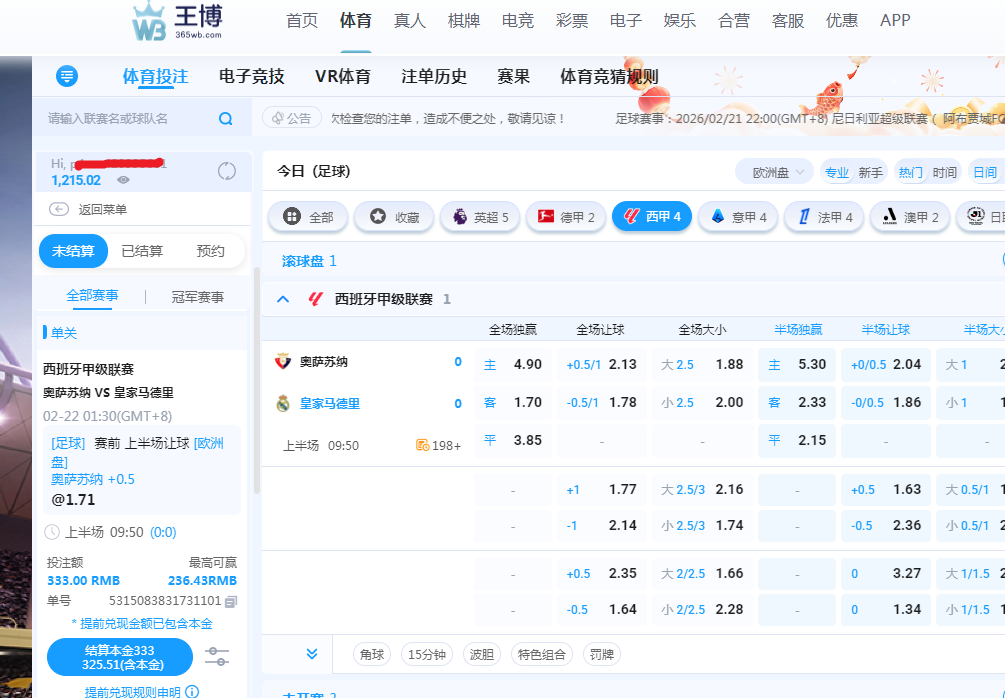The width and height of the screenshot is (1005, 698).
Task: Click the back arrow for 返回菜单
Action: (59, 209)
